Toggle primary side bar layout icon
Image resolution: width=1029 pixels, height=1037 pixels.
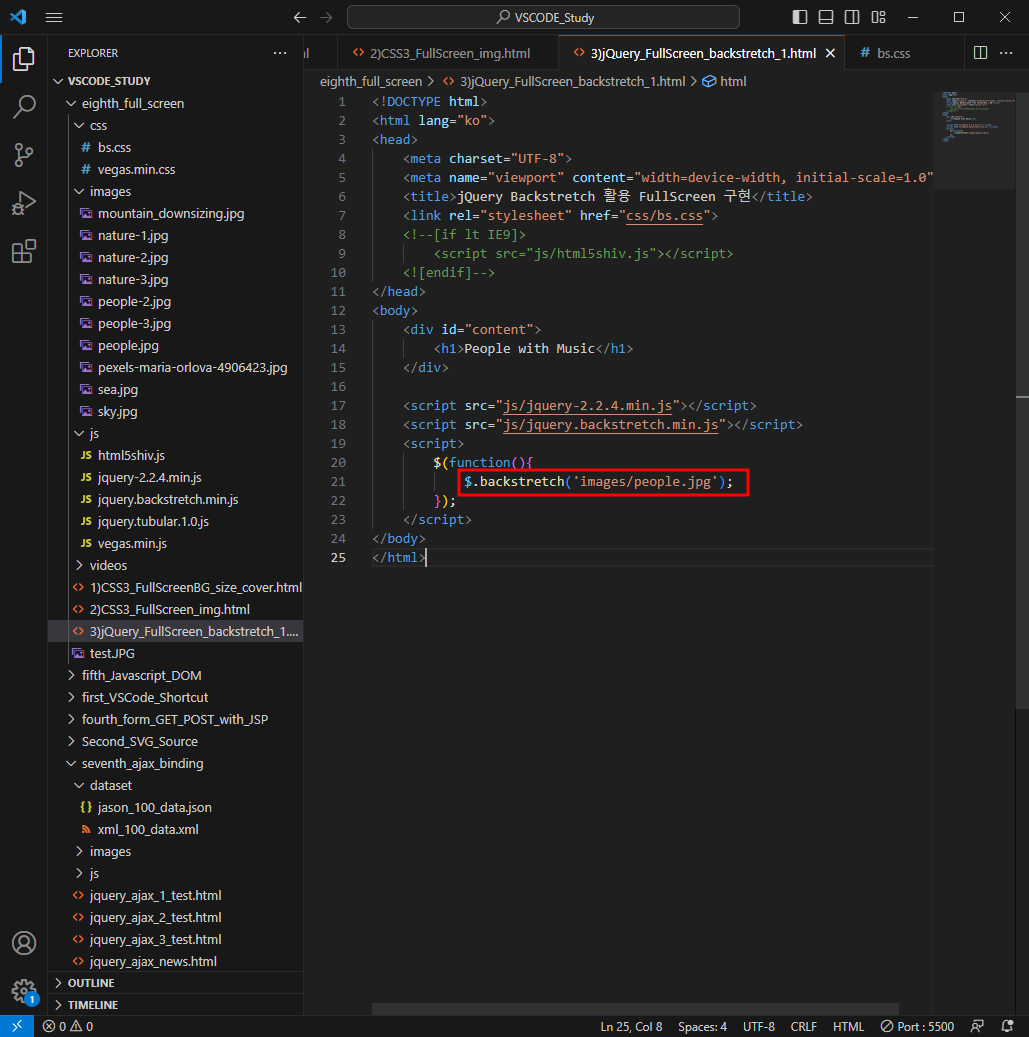[800, 17]
